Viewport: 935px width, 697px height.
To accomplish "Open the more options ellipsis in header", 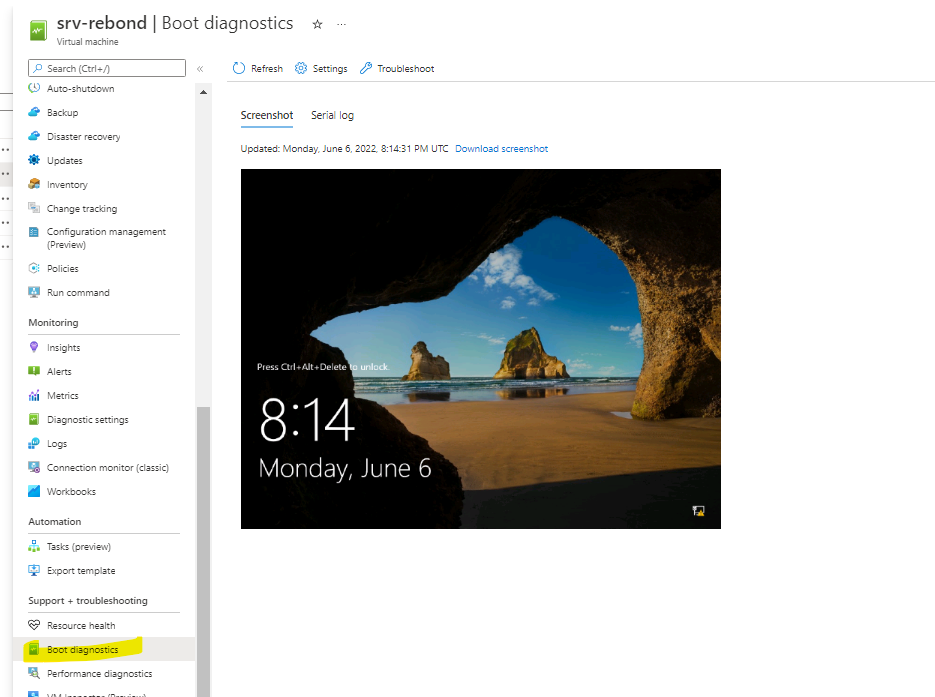I will (x=341, y=24).
